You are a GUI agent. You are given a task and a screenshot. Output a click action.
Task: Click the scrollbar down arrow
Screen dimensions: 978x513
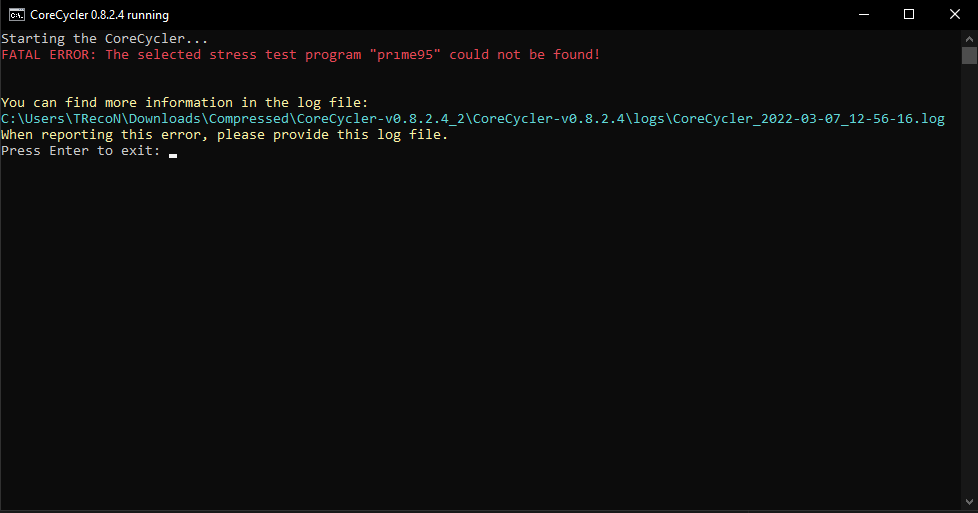coord(969,502)
